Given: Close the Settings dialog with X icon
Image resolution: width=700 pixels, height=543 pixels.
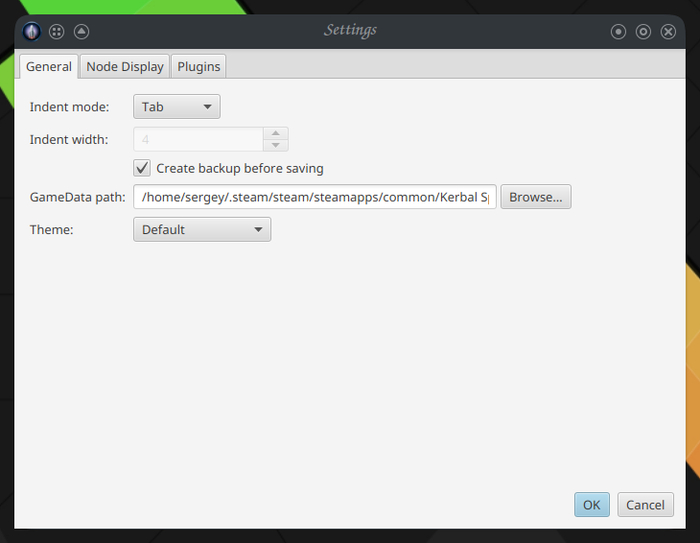Looking at the screenshot, I should 668,32.
